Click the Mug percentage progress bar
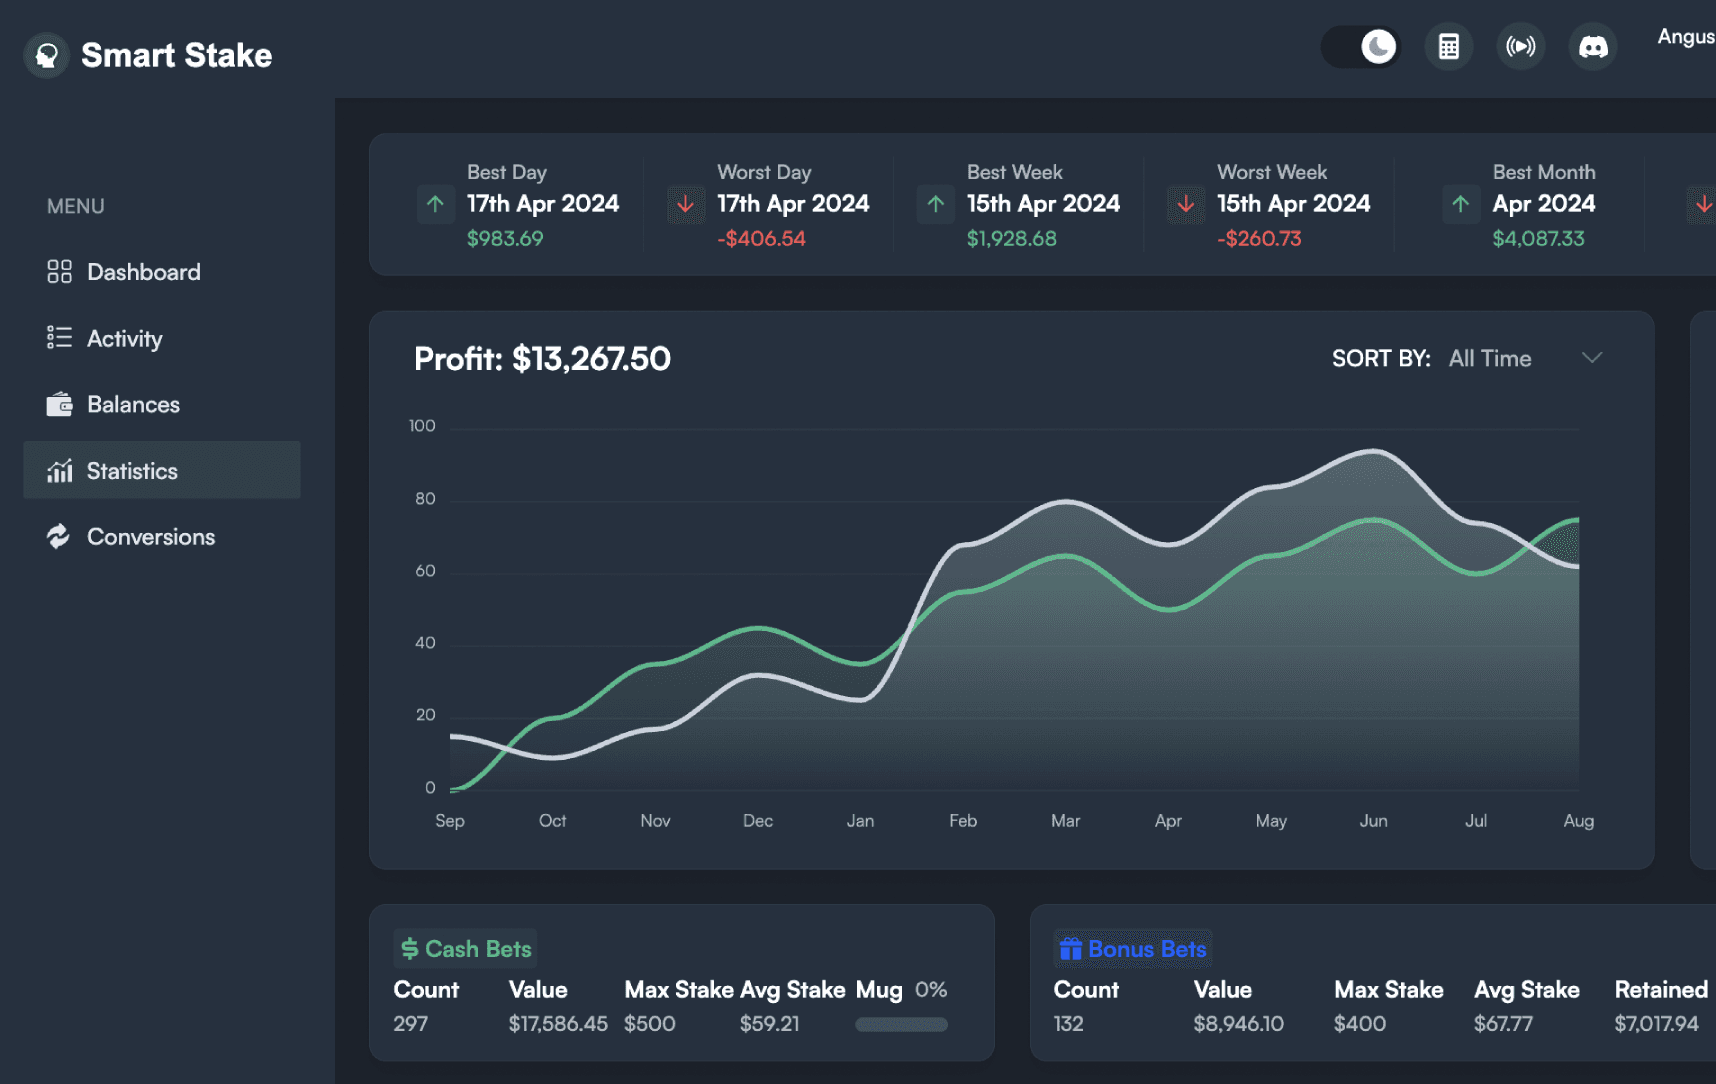1716x1084 pixels. tap(901, 1024)
